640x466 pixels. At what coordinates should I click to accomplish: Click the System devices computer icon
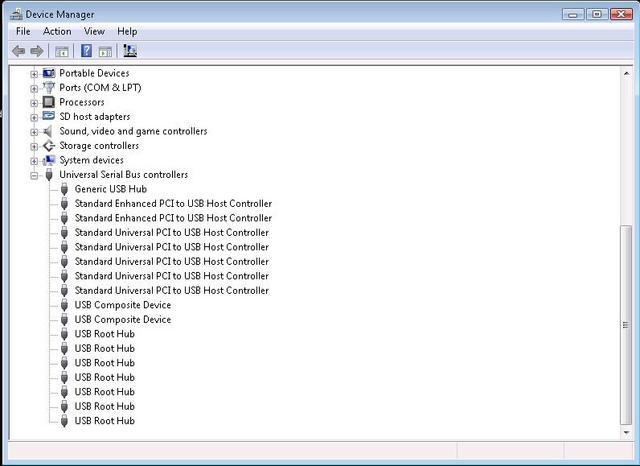[49, 160]
